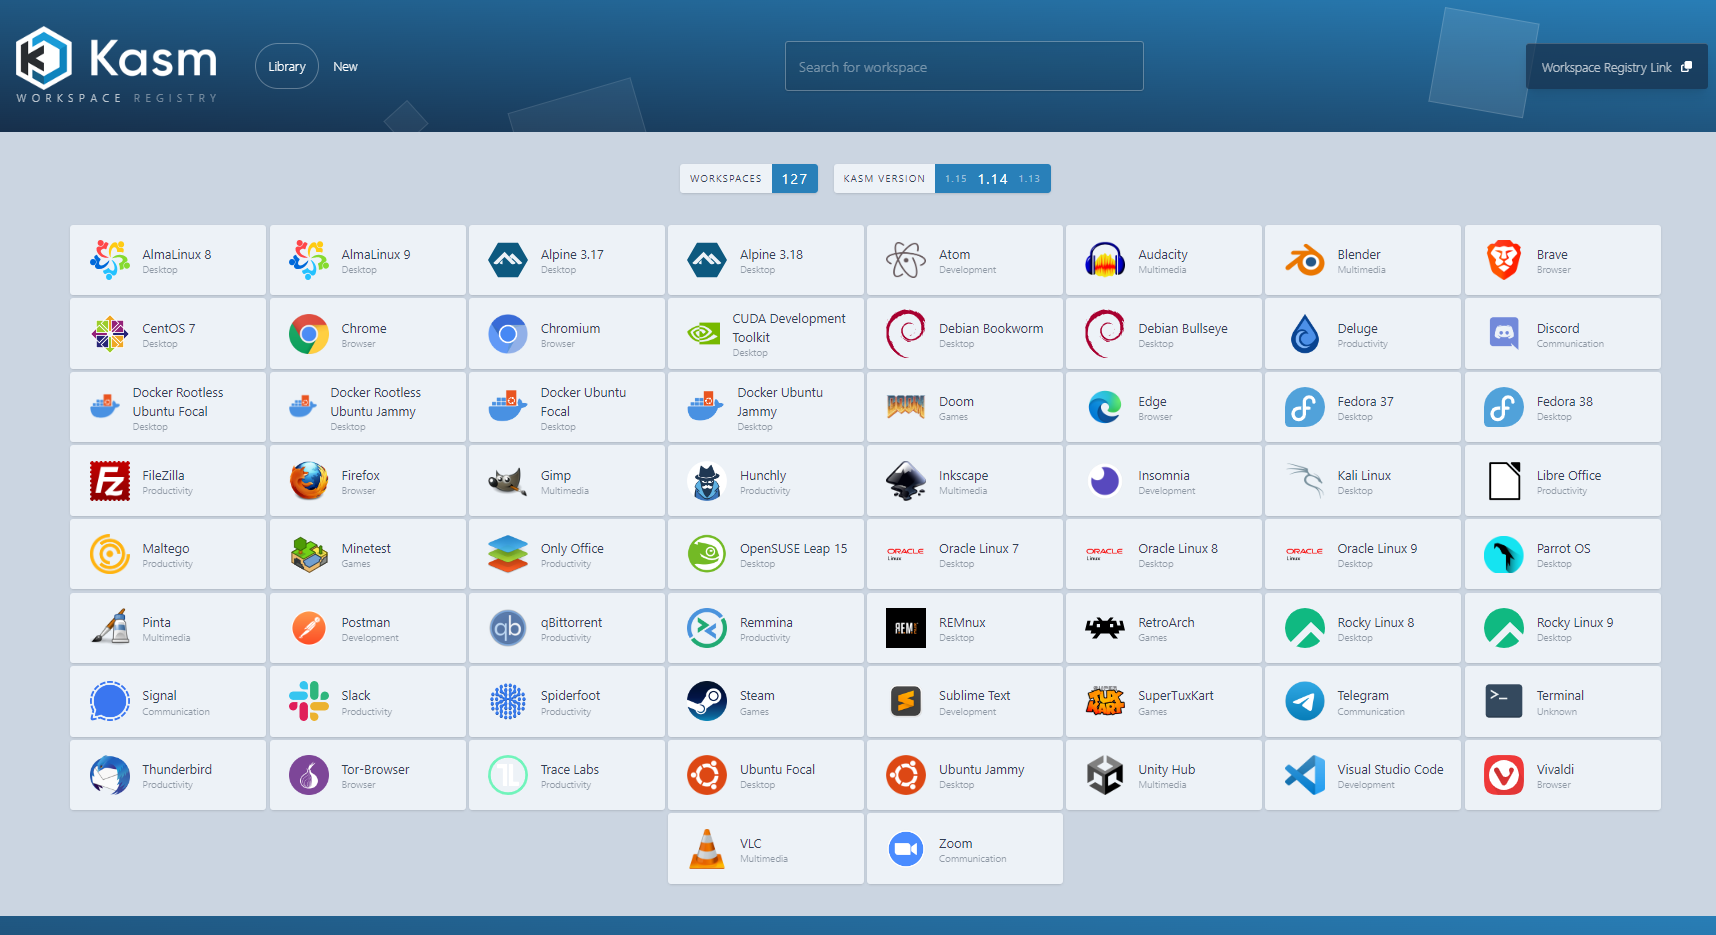The width and height of the screenshot is (1716, 935).
Task: Open the AlmaLinux 8 workspace name
Action: point(177,254)
